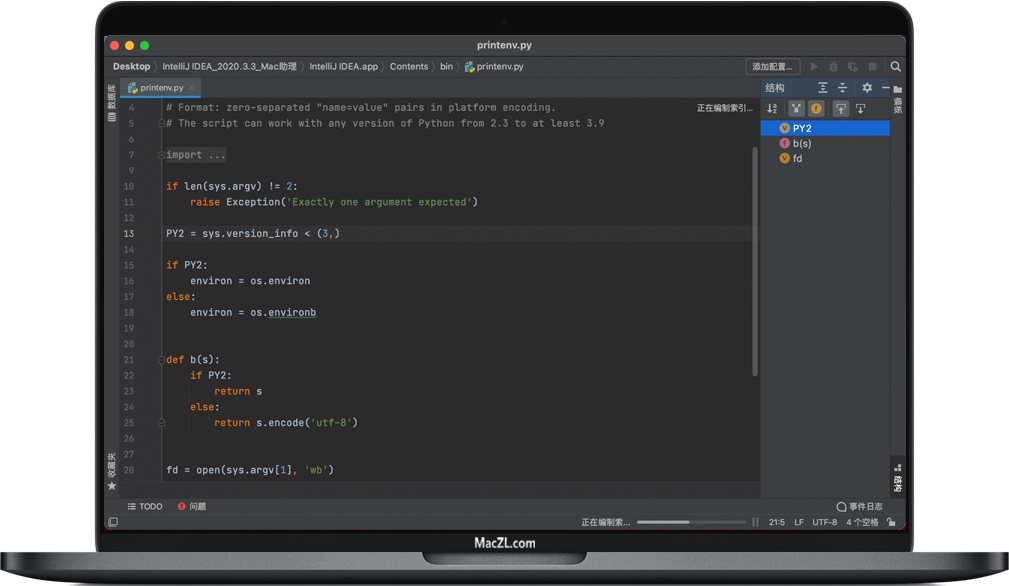Run the printenv.py script
The image size is (1009, 586).
815,67
